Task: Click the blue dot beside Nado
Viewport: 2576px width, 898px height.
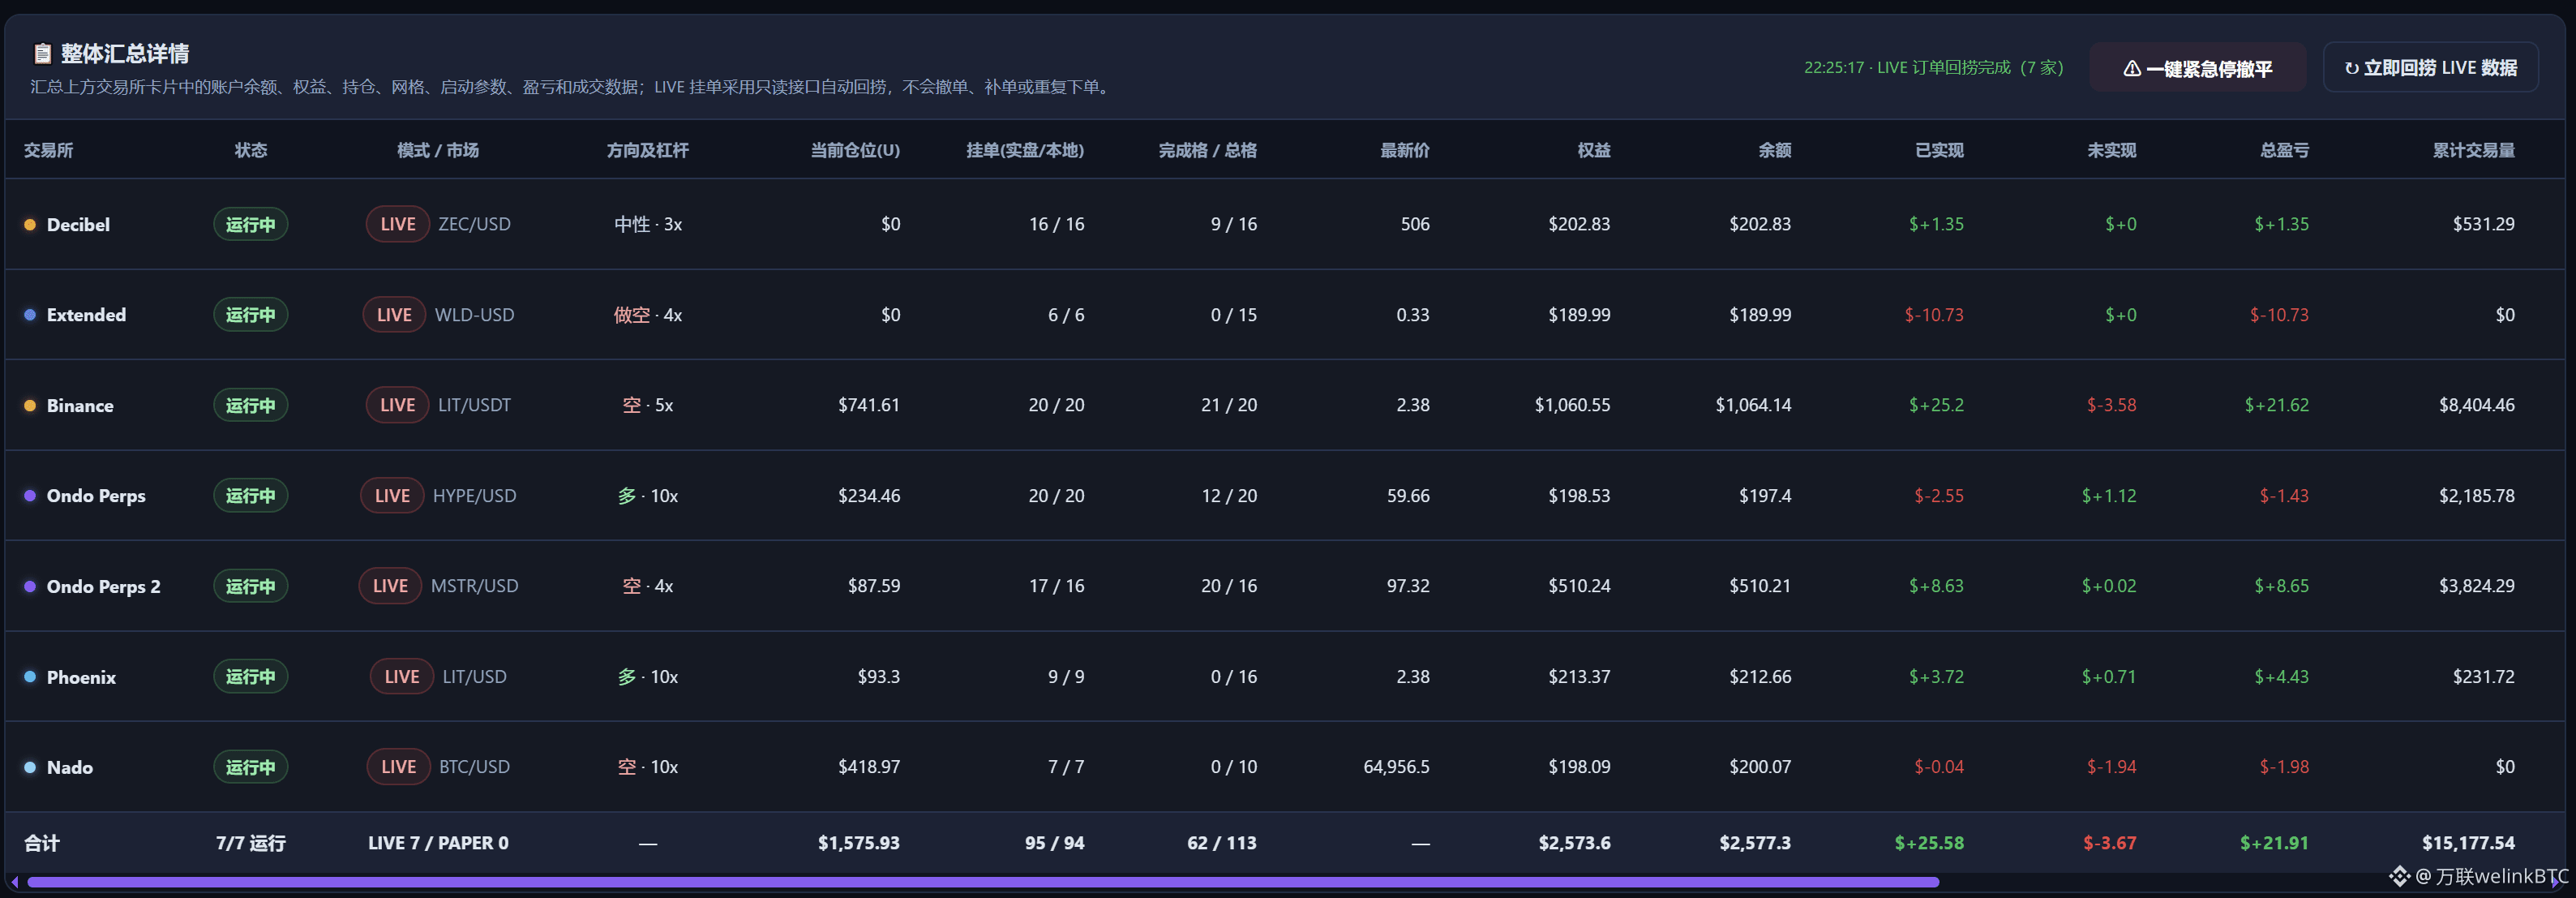Action: tap(30, 768)
